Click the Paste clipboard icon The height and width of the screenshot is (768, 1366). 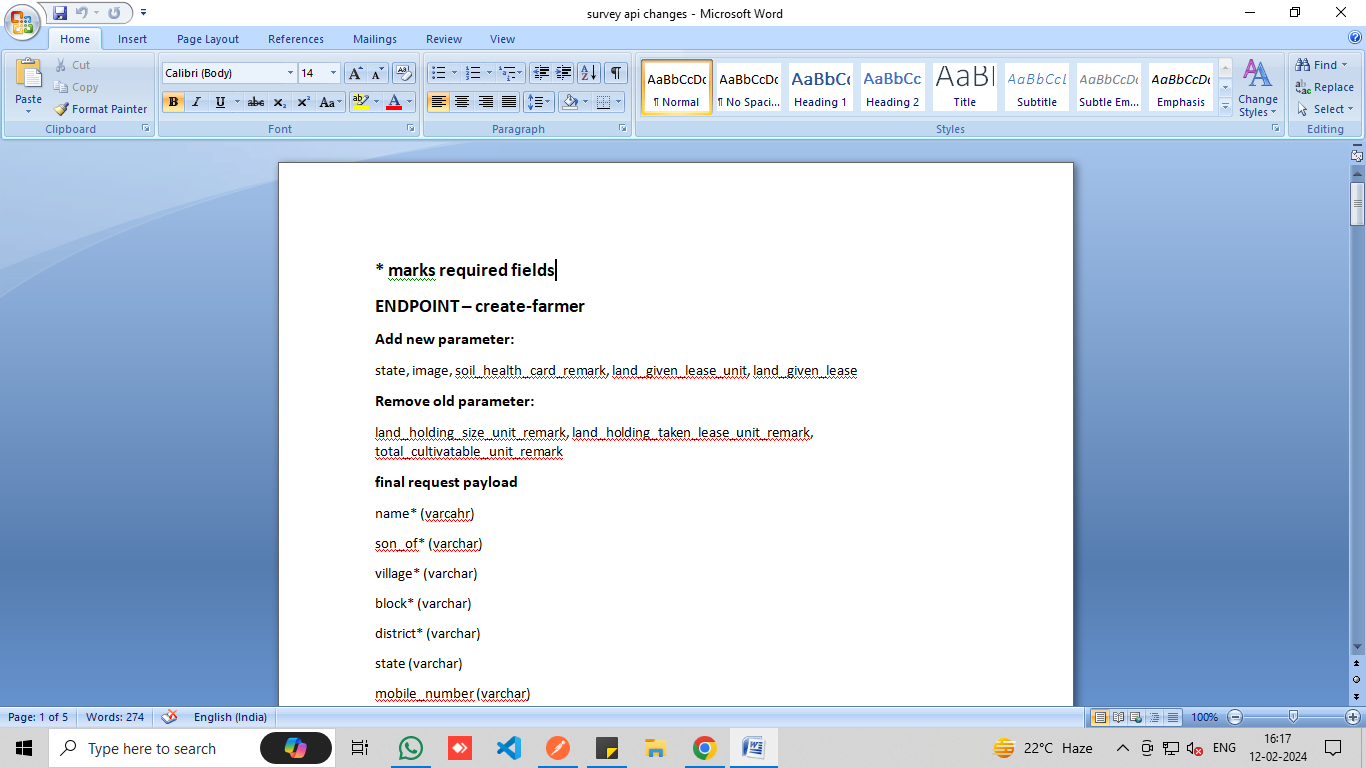click(29, 74)
